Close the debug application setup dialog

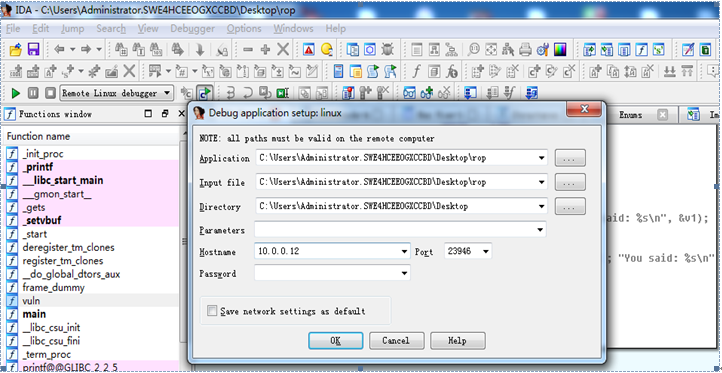[x=584, y=109]
